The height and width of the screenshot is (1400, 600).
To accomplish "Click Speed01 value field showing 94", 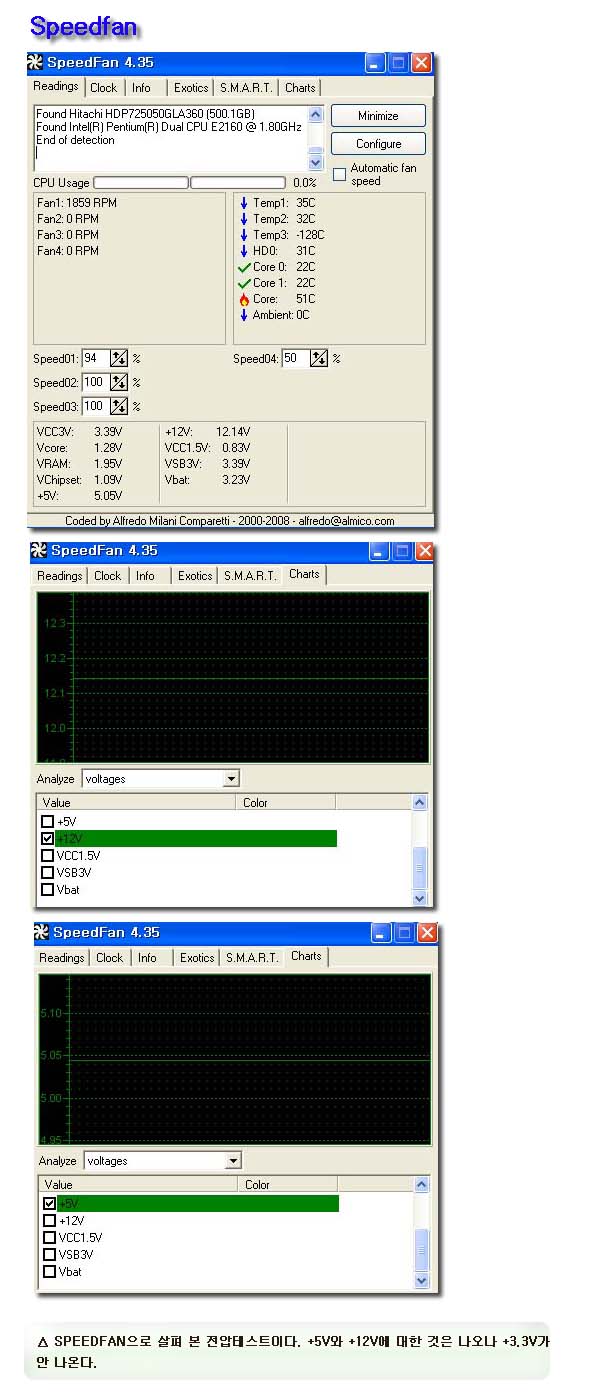I will coord(95,358).
